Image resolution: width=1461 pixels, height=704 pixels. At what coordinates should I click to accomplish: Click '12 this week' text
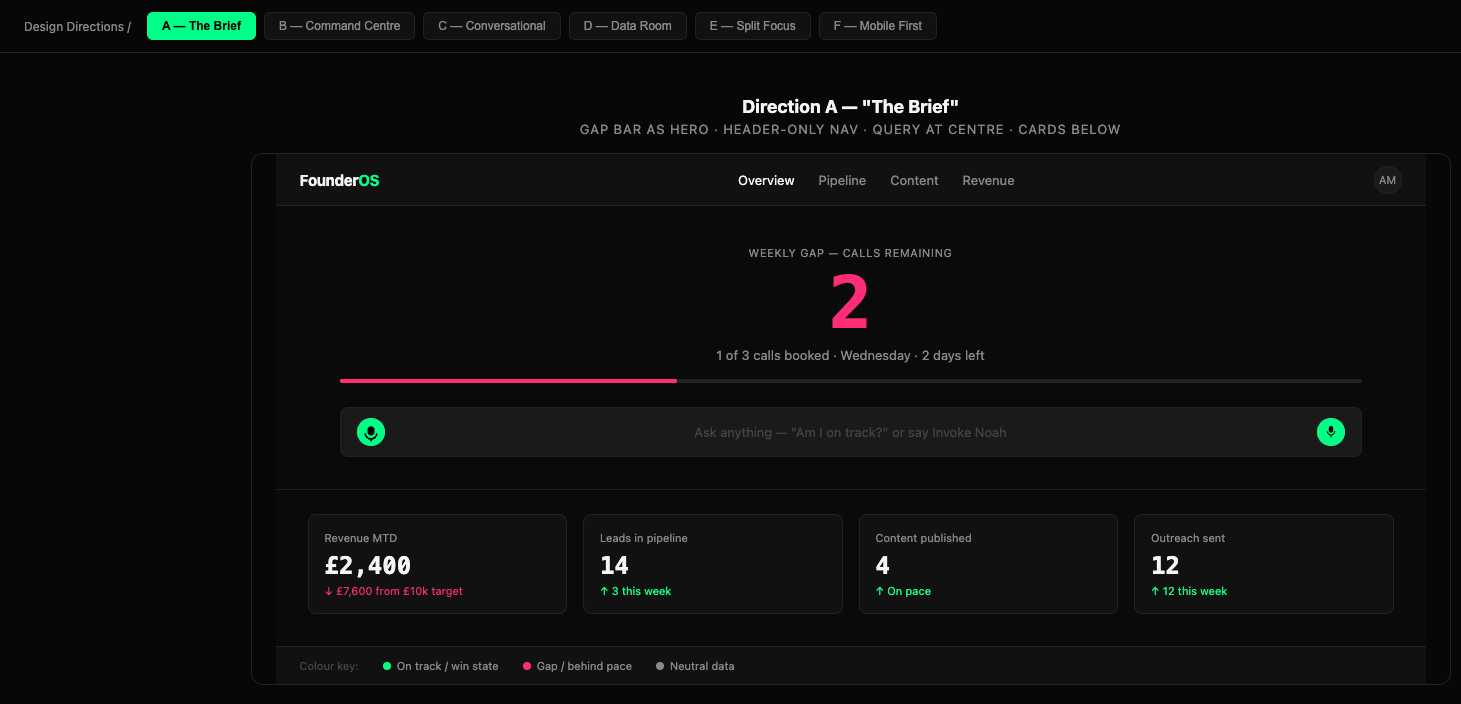[x=1195, y=591]
